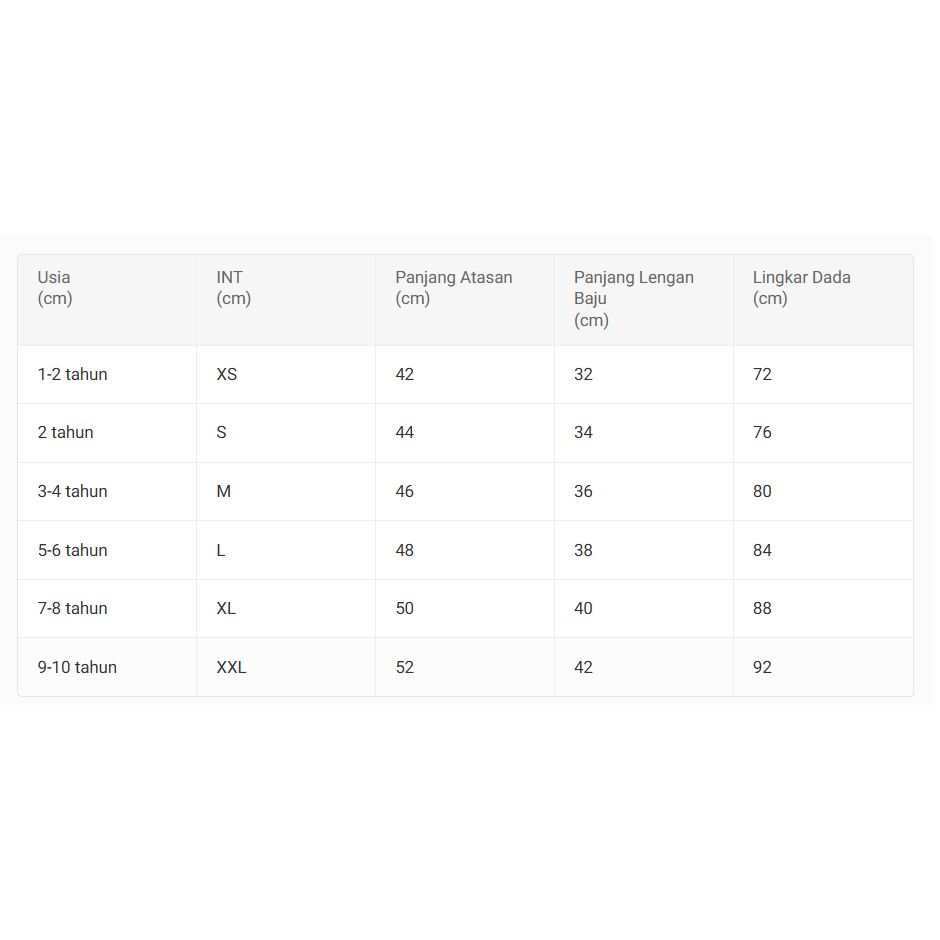This screenshot has height=940, width=940.
Task: Click the Lingkar Dada column header
Action: [801, 288]
